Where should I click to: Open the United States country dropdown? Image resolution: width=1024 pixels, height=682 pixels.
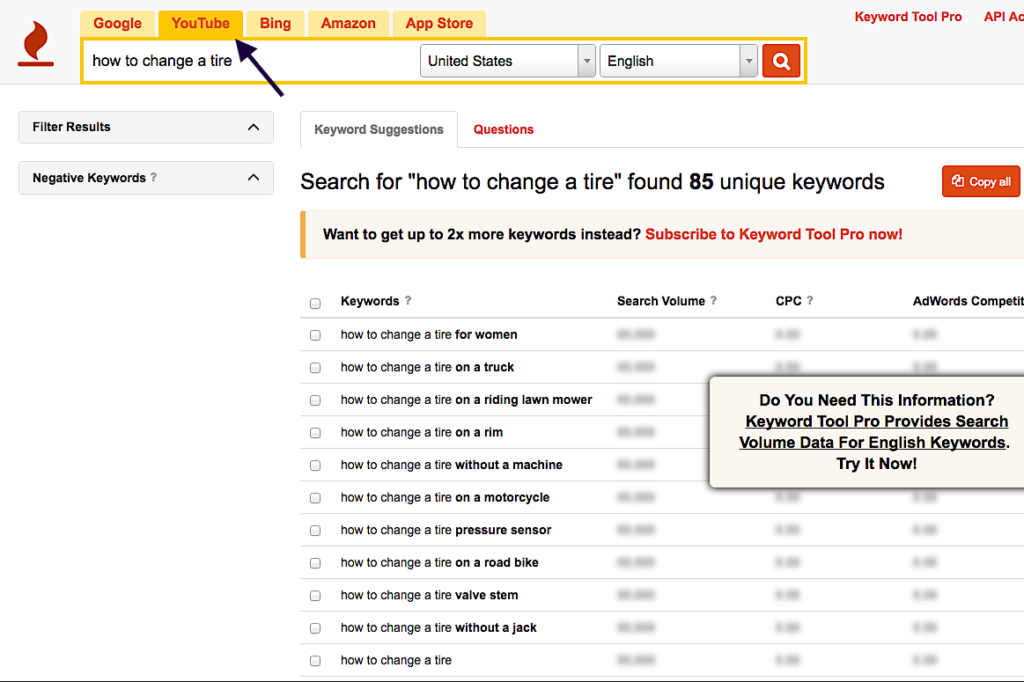(x=507, y=60)
